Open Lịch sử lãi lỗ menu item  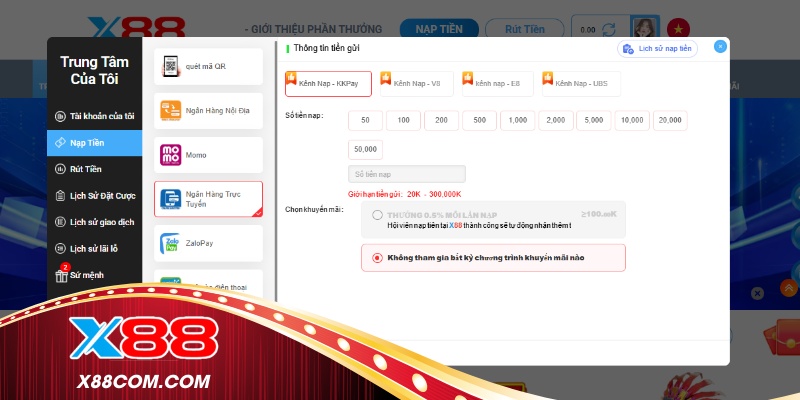pyautogui.click(x=94, y=248)
